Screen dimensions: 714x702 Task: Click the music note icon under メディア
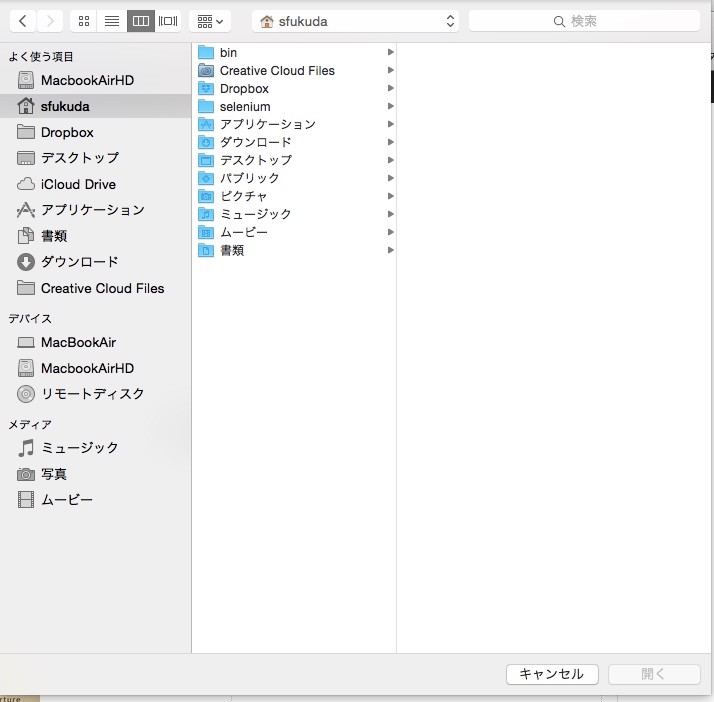(26, 448)
